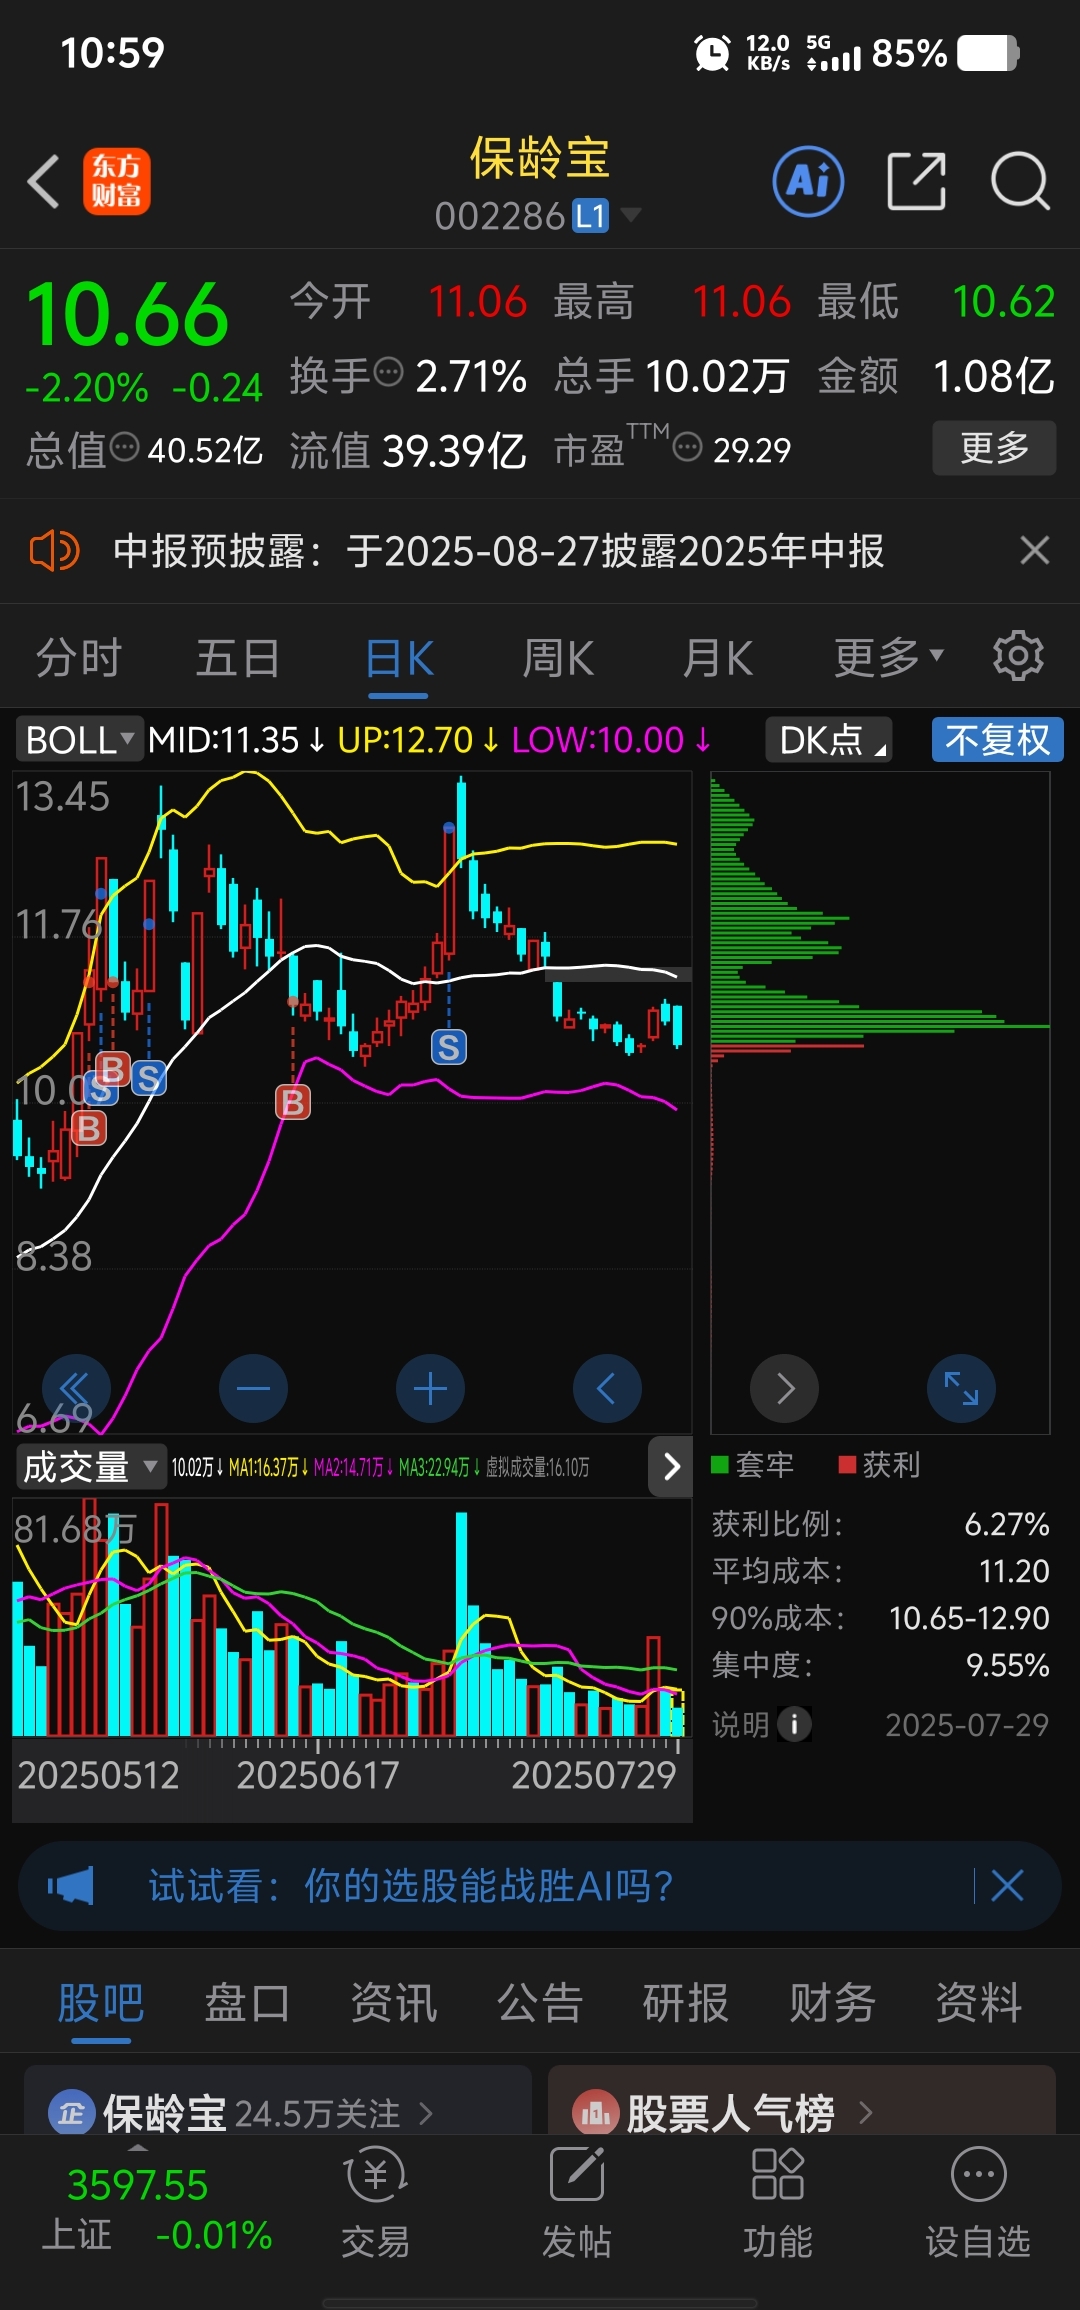Open the 公告 tab

pyautogui.click(x=540, y=2003)
